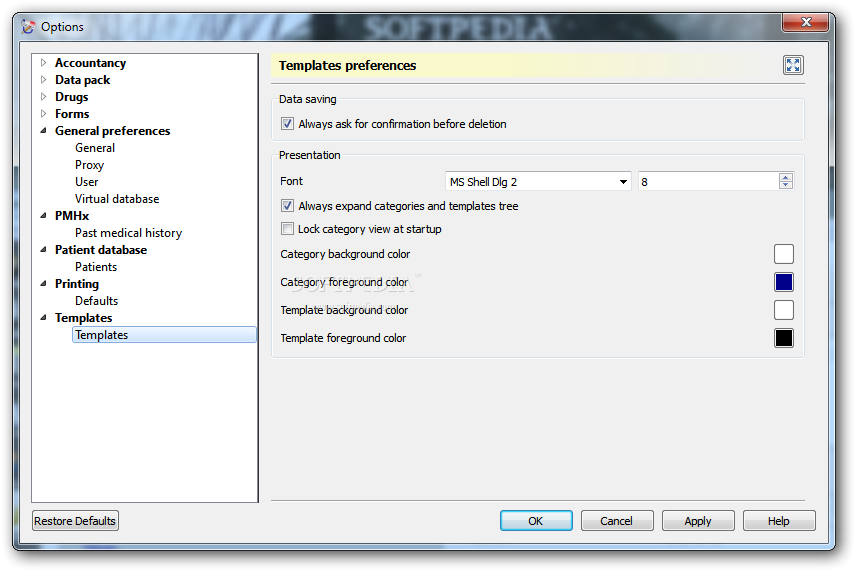Select the General preferences category
This screenshot has height=571, width=856.
(112, 130)
